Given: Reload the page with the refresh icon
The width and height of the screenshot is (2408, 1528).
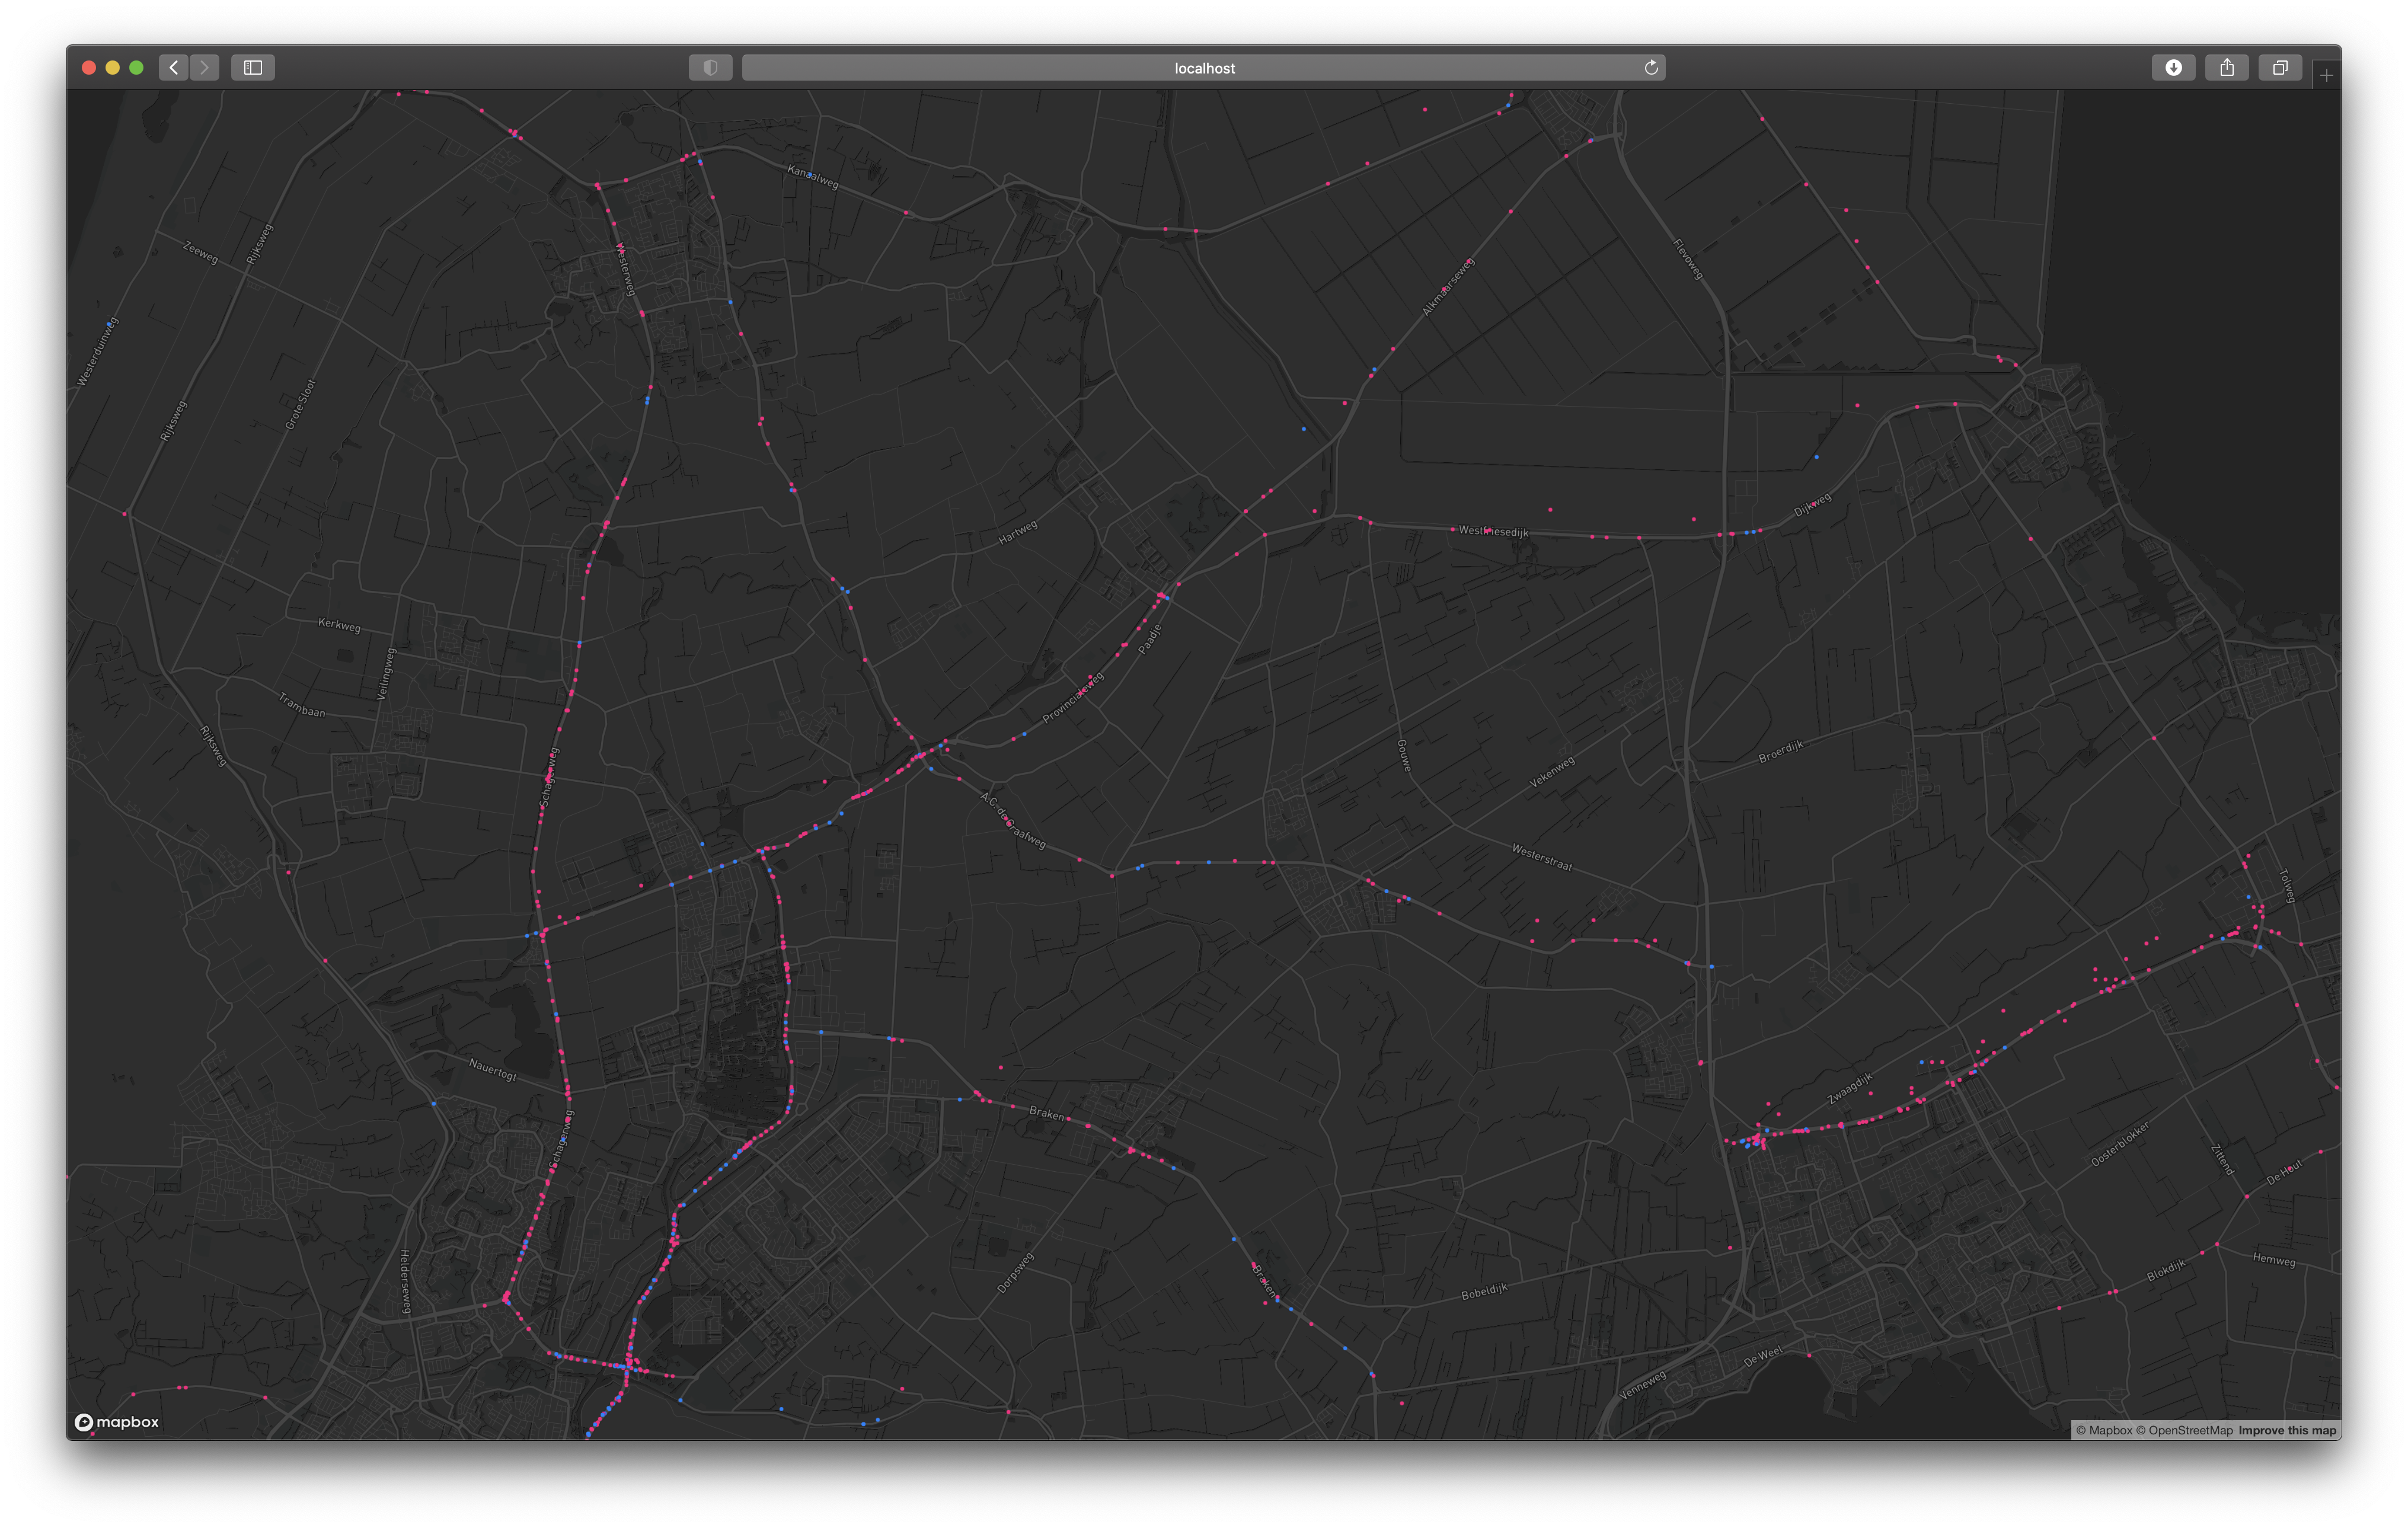Looking at the screenshot, I should coord(1651,67).
